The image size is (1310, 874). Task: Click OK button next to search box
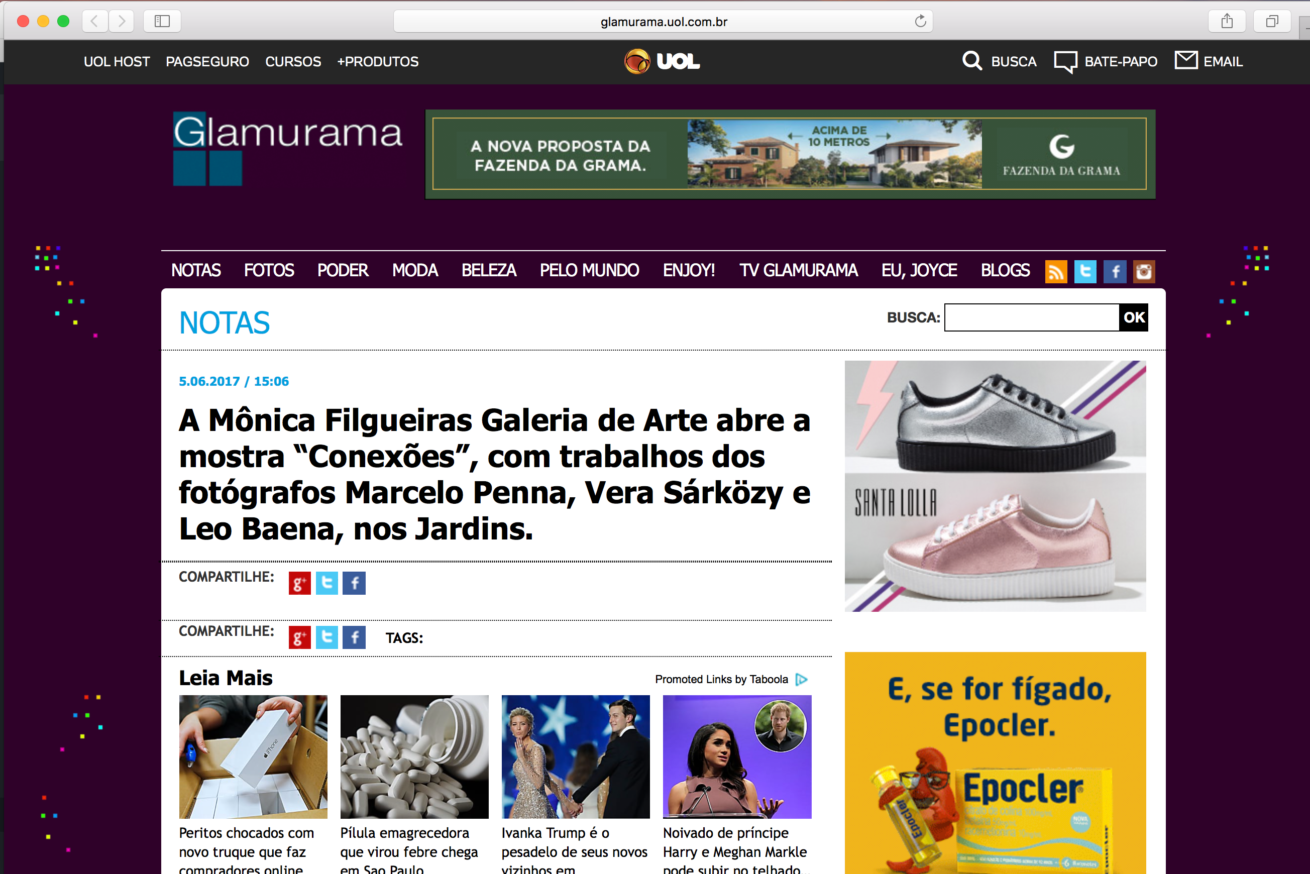[x=1134, y=318]
